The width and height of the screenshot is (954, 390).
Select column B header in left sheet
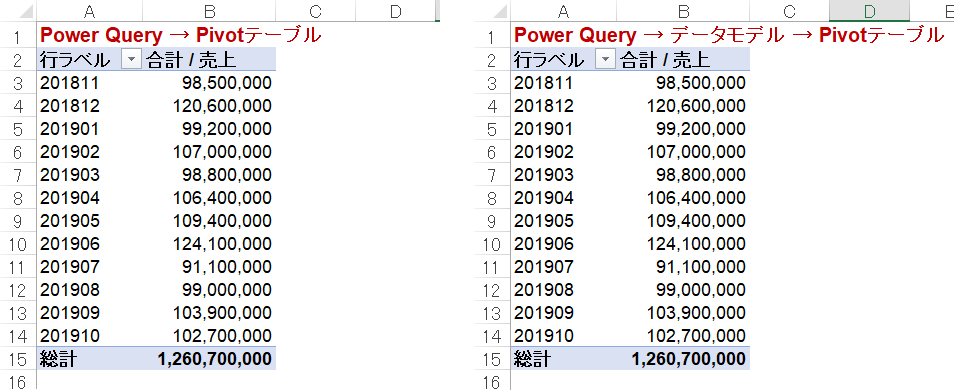coord(209,12)
